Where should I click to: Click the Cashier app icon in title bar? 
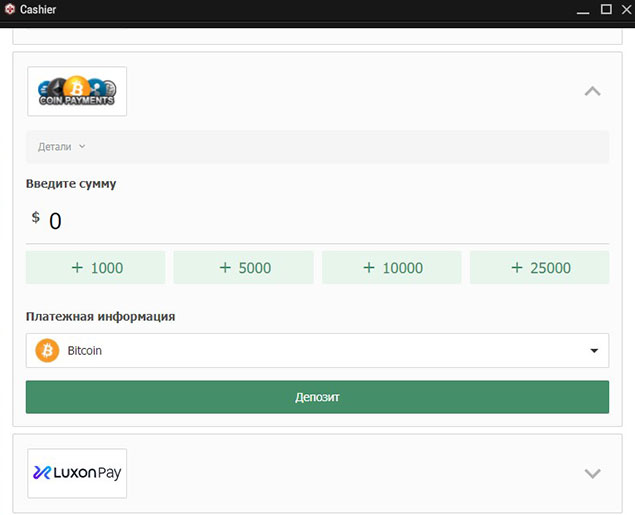point(10,9)
